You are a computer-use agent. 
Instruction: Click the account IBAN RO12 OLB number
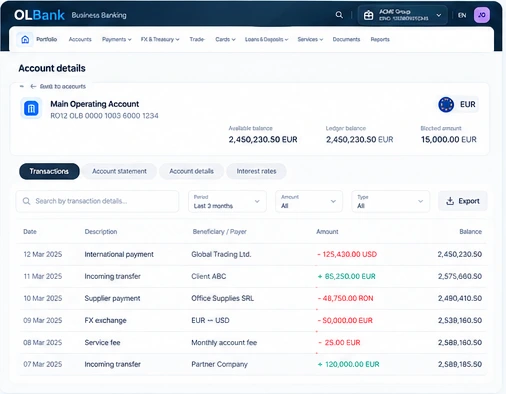click(104, 116)
